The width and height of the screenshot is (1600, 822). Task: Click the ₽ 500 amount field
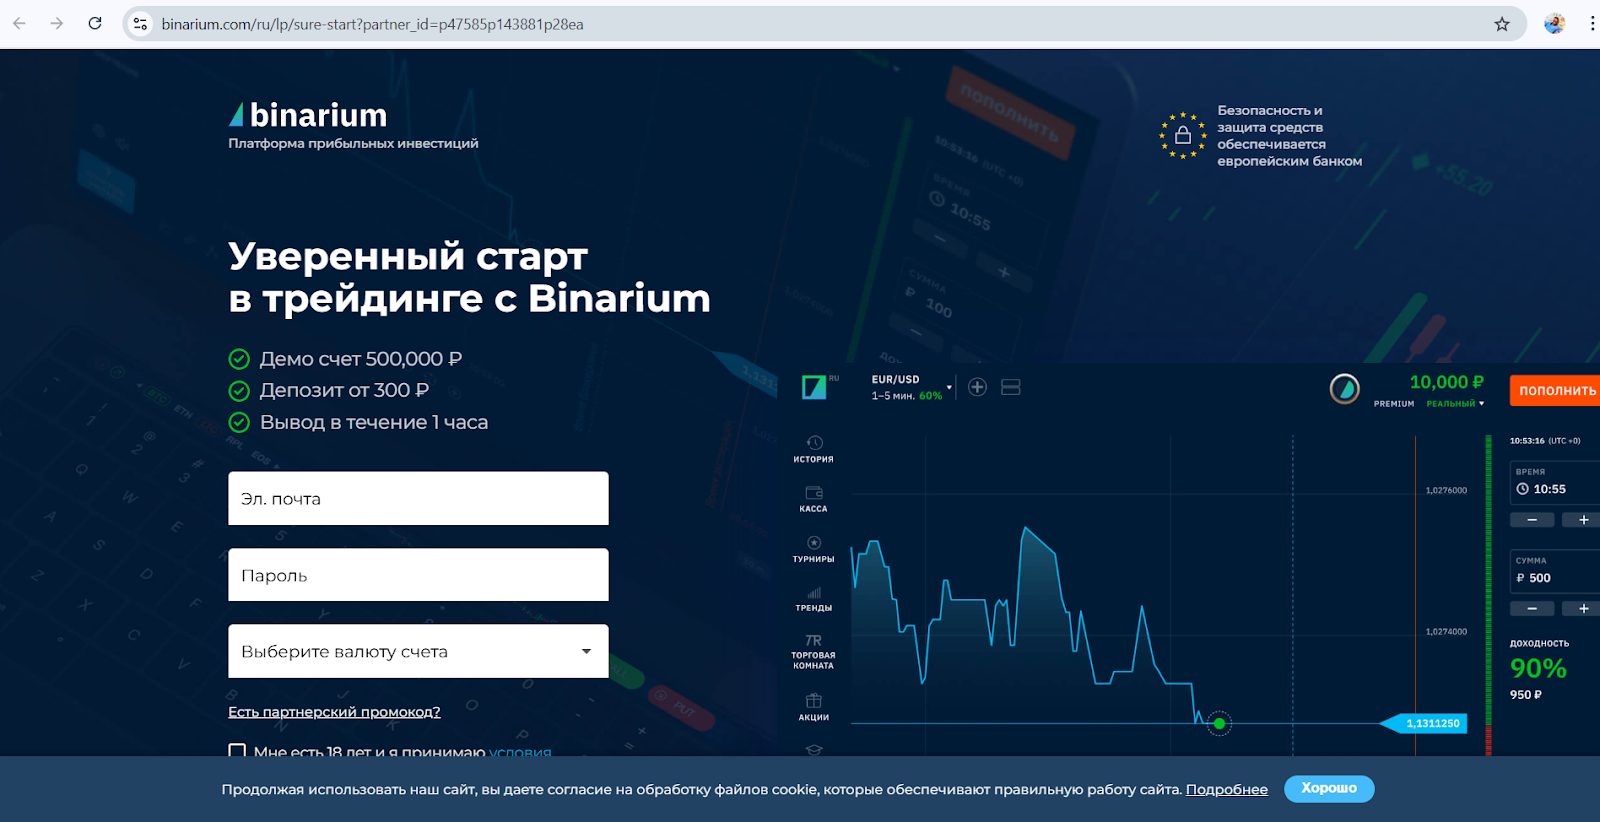click(x=1555, y=571)
